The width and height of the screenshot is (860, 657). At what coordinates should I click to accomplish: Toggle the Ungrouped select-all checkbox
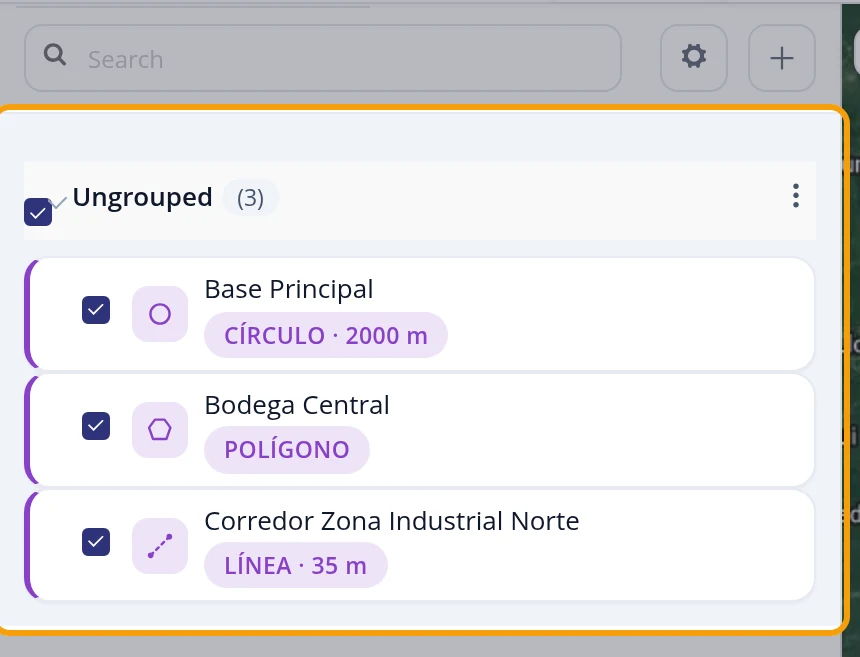[38, 212]
